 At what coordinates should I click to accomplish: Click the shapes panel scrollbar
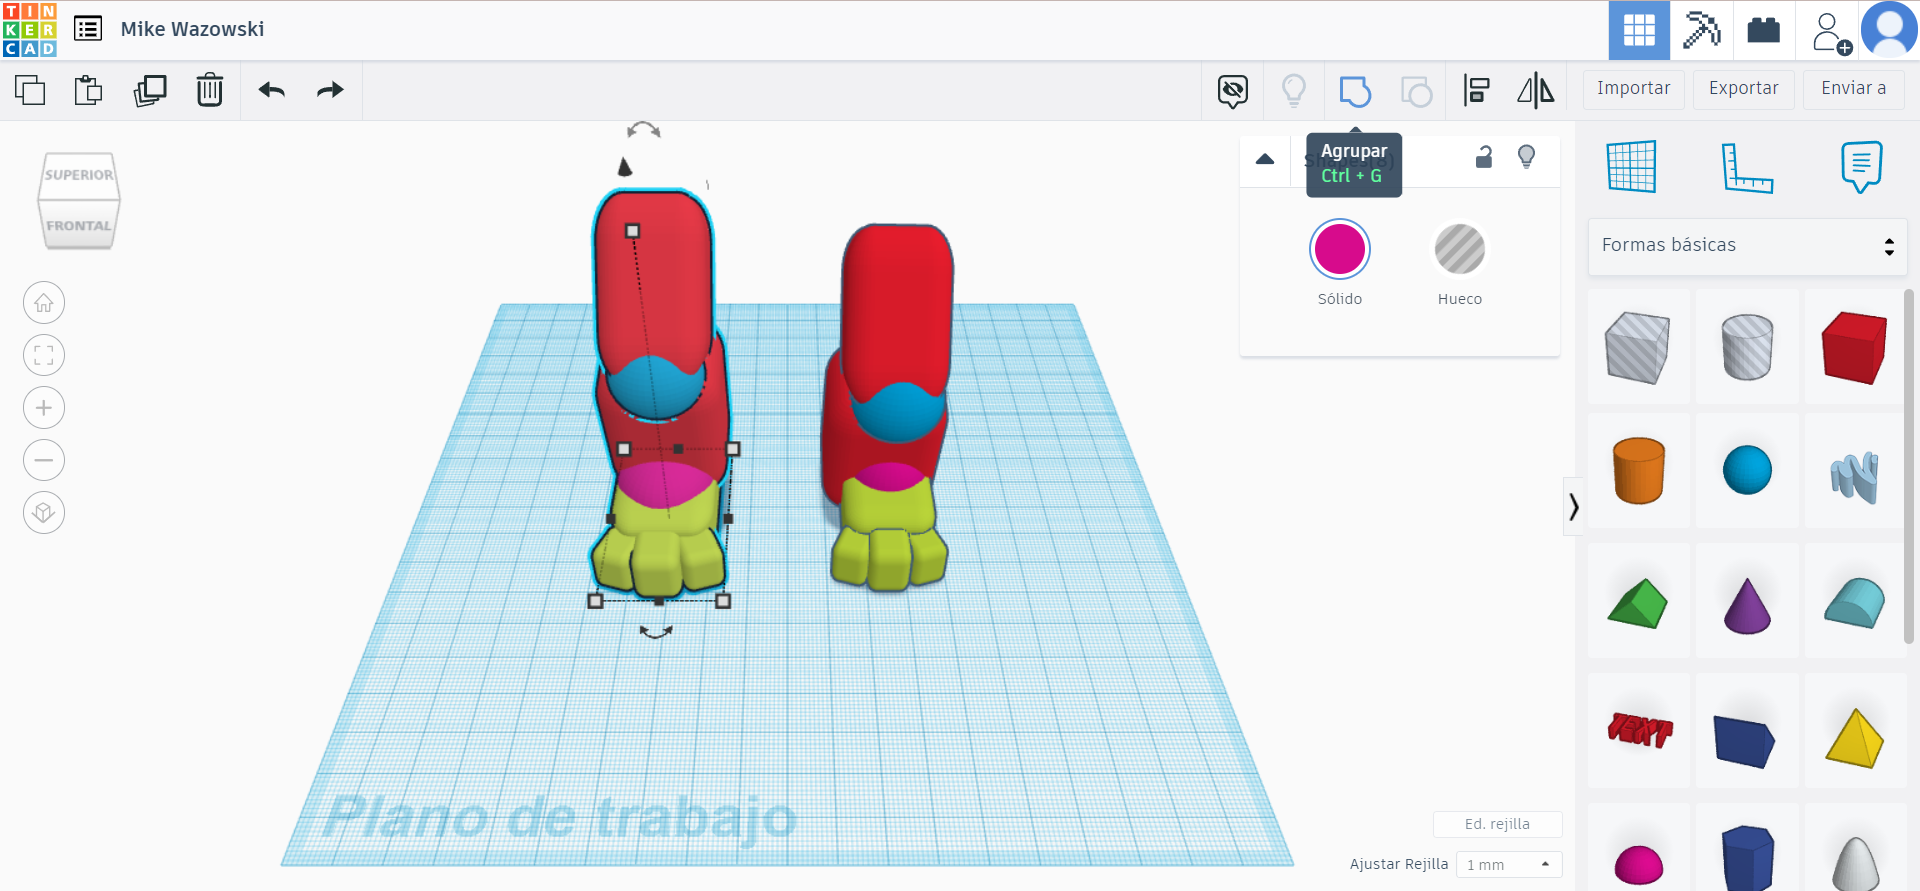[x=1908, y=467]
